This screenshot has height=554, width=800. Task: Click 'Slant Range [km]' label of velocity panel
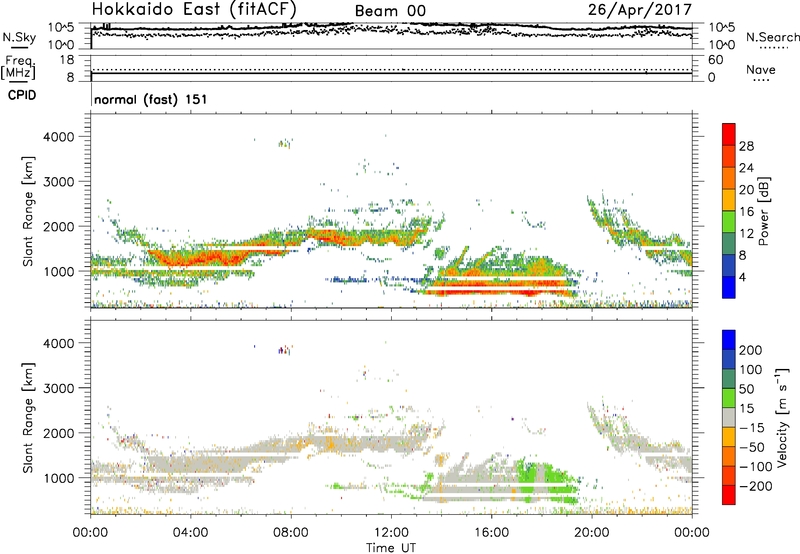(x=28, y=418)
